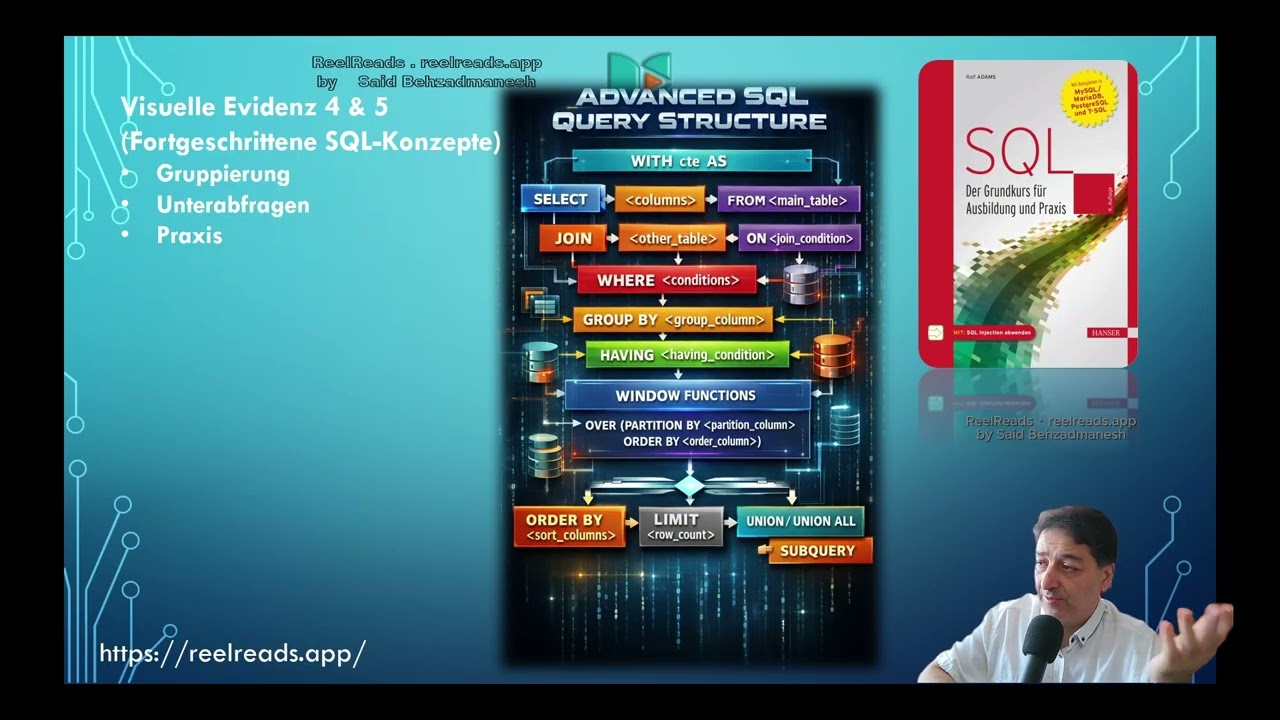Select the 'ON <join_condition>' block

pyautogui.click(x=800, y=239)
